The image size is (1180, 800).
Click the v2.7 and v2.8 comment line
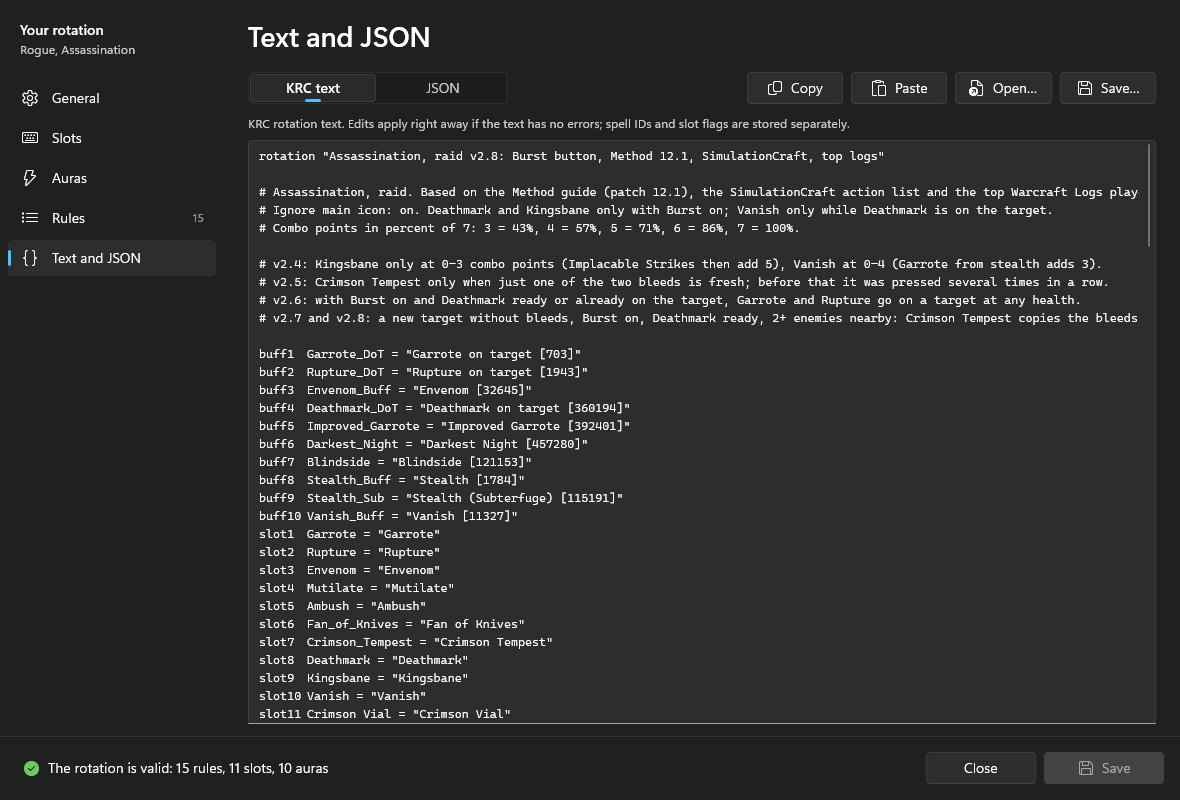(x=698, y=318)
